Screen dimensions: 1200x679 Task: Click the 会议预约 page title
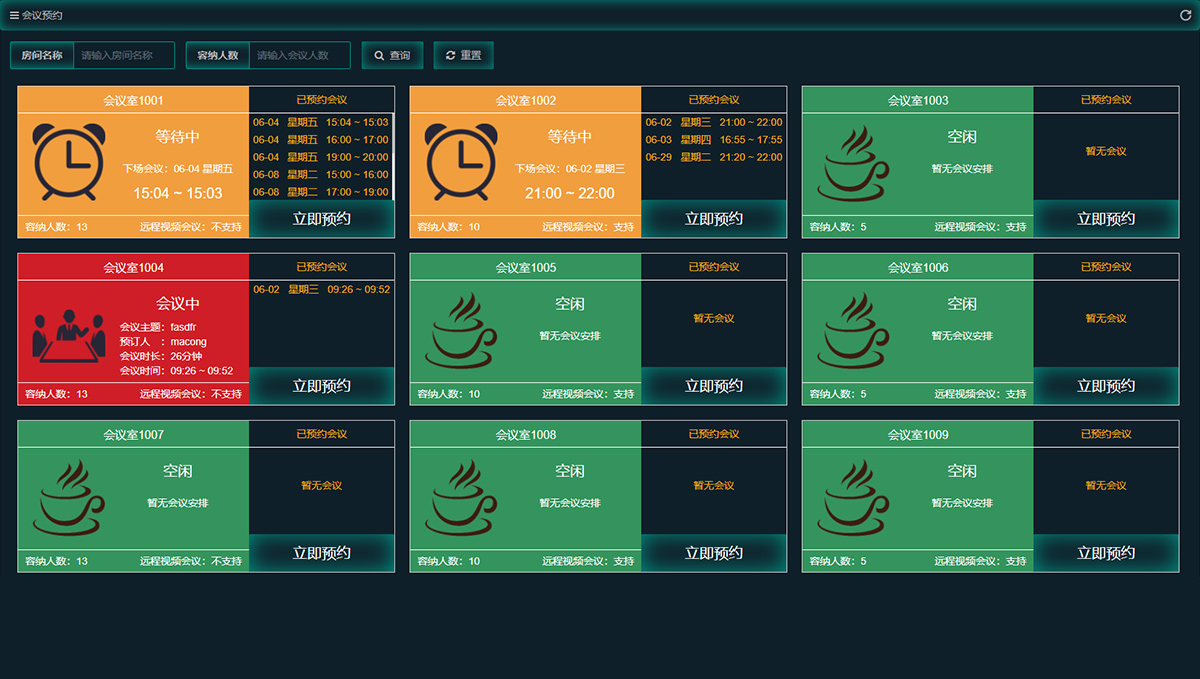click(x=42, y=16)
